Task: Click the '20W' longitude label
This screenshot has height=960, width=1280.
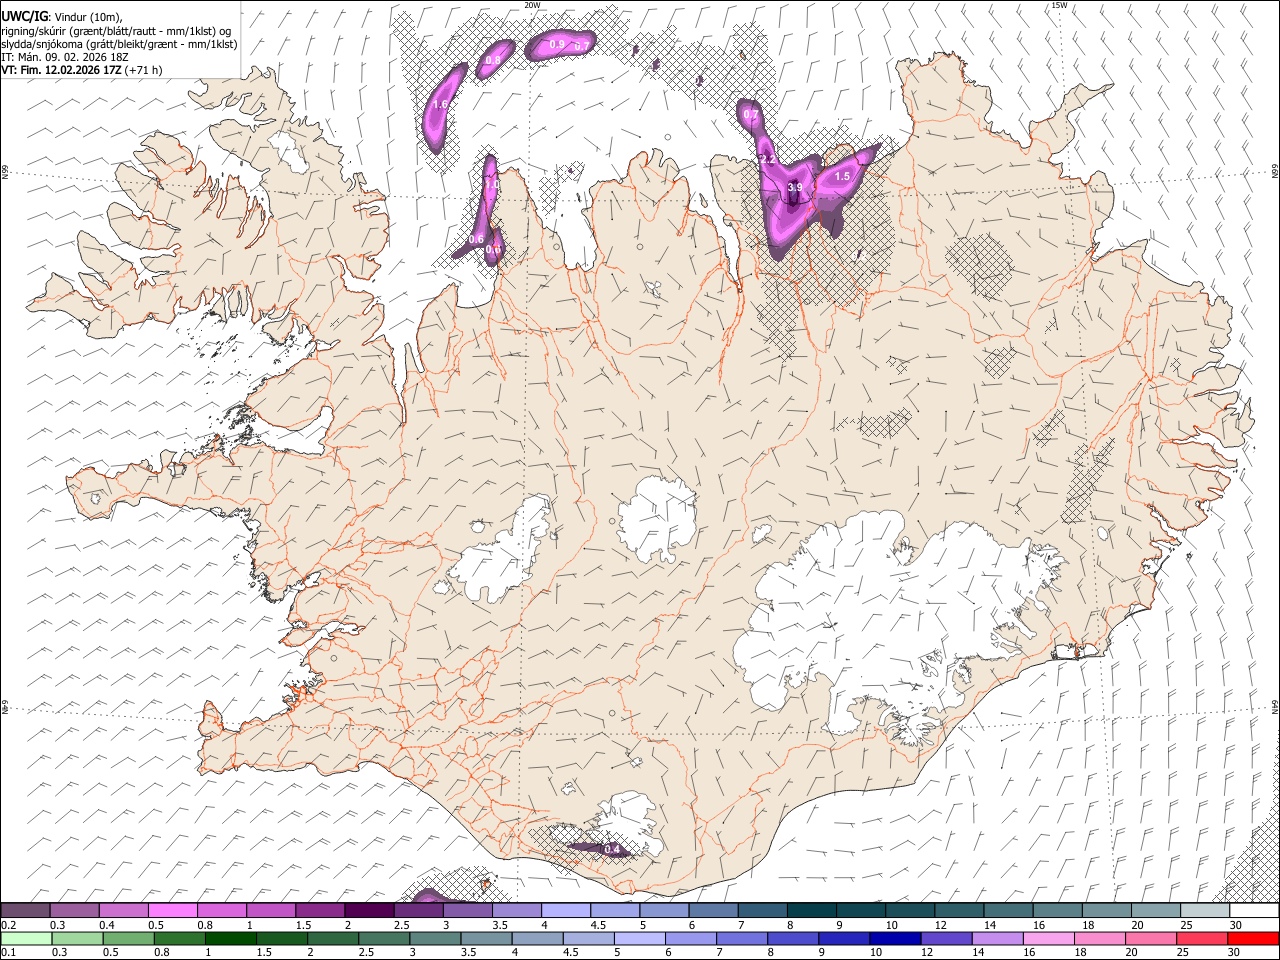Action: [533, 5]
